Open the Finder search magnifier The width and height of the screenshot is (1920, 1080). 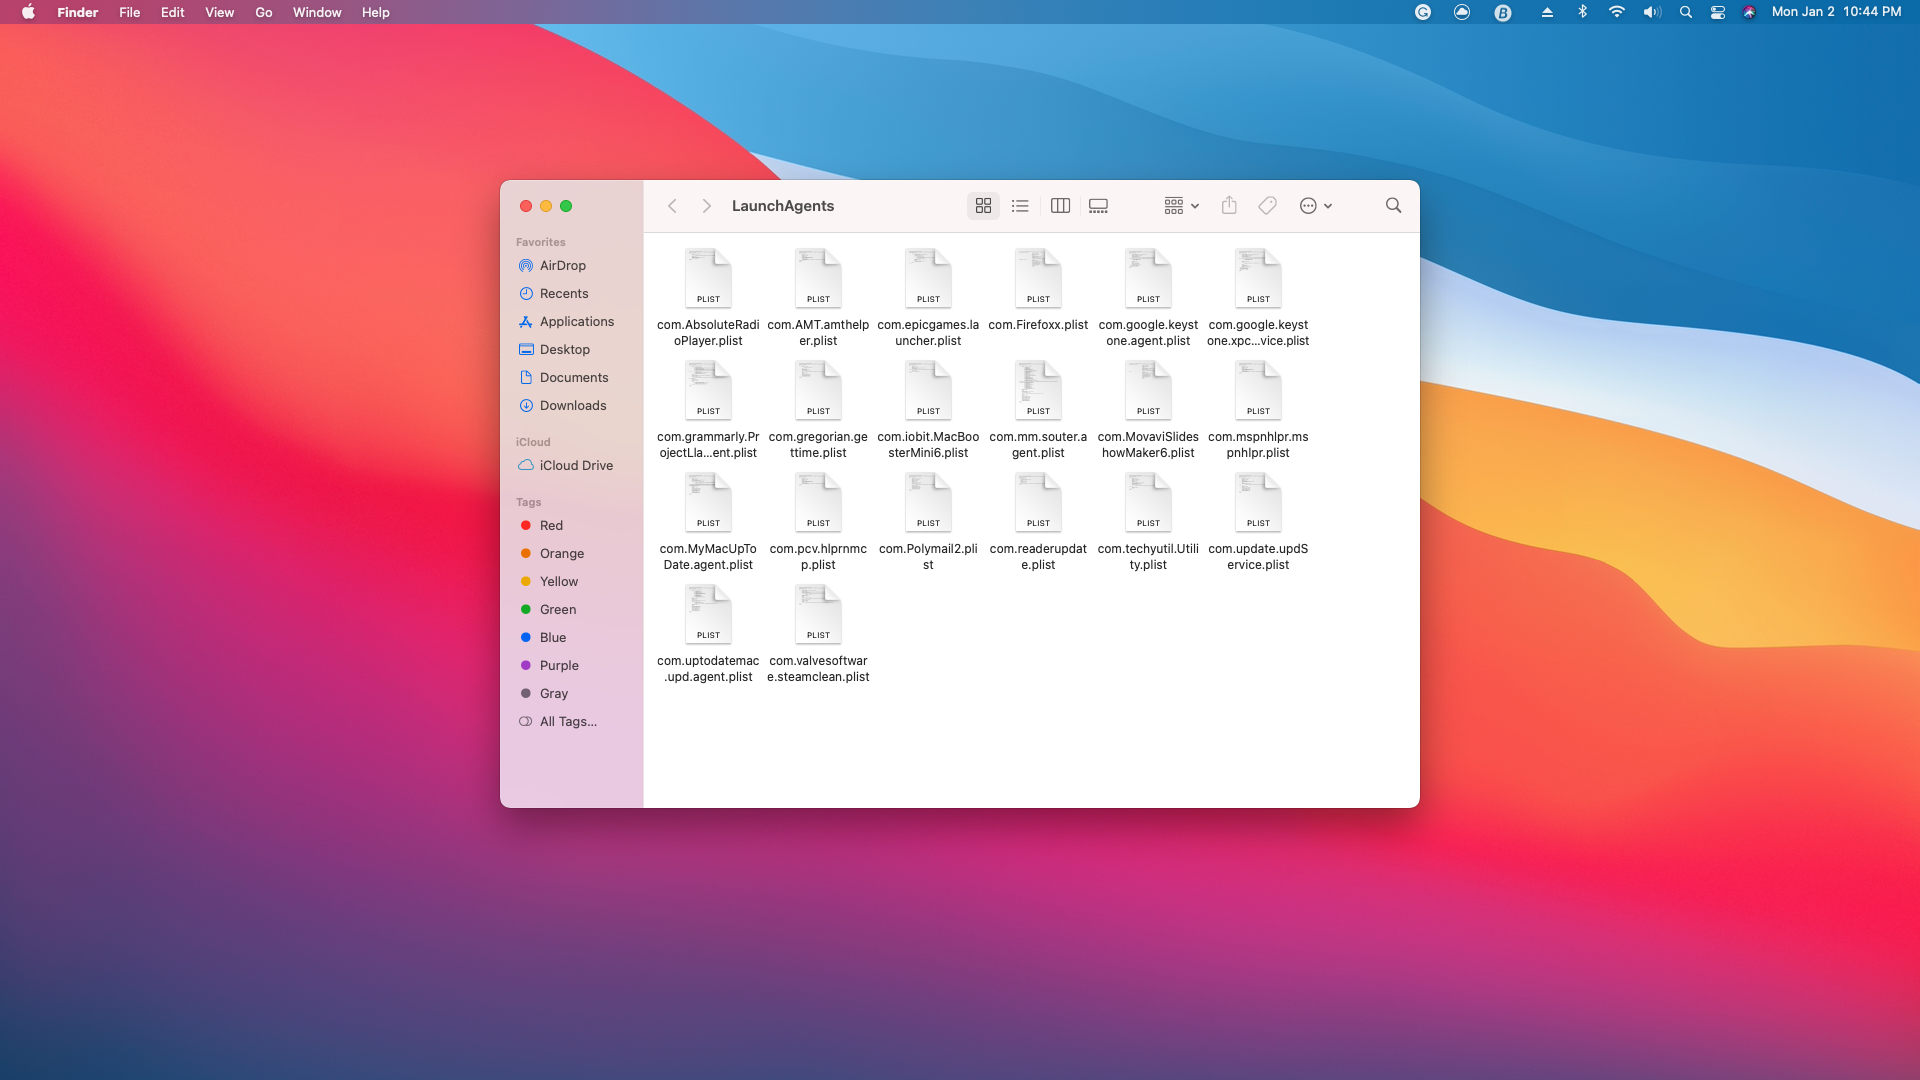(1393, 206)
